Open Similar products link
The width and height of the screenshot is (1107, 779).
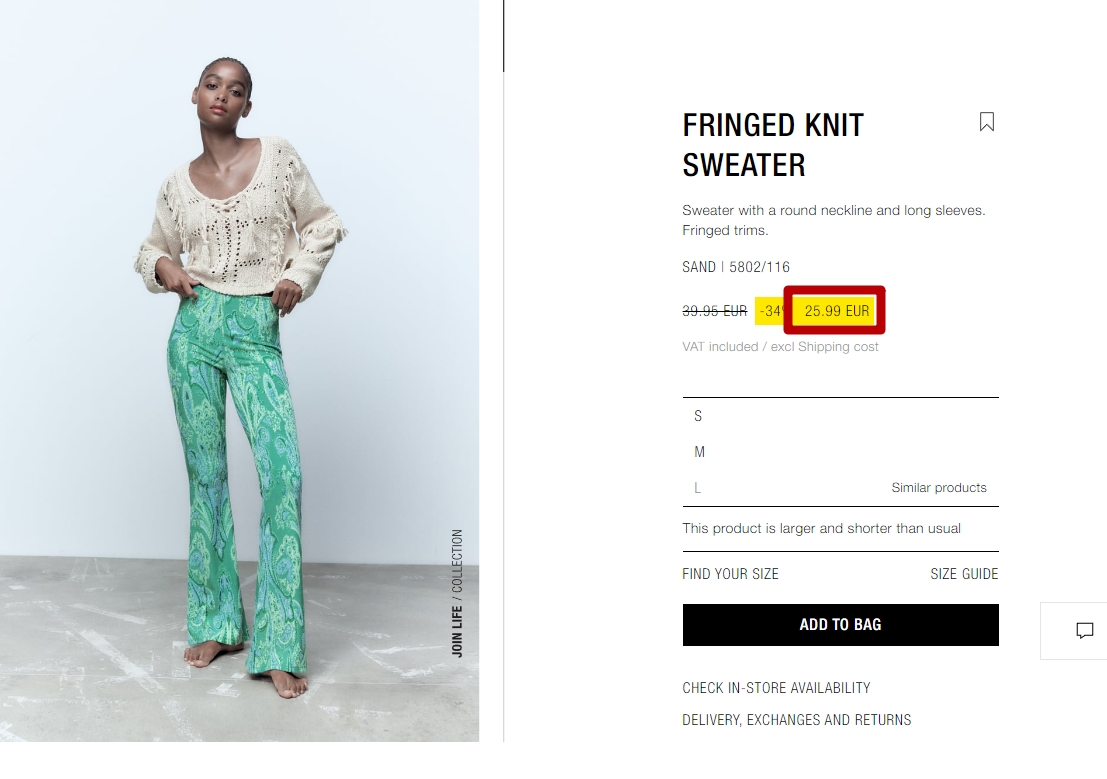pyautogui.click(x=938, y=488)
